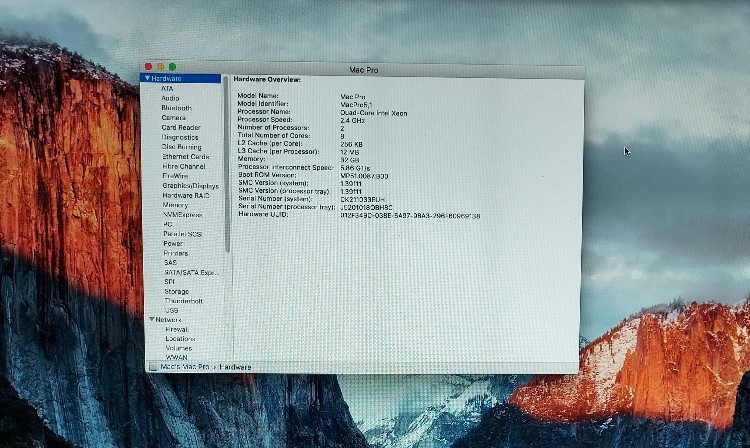Select NVMExpress in the sidebar
The width and height of the screenshot is (750, 448).
point(183,215)
